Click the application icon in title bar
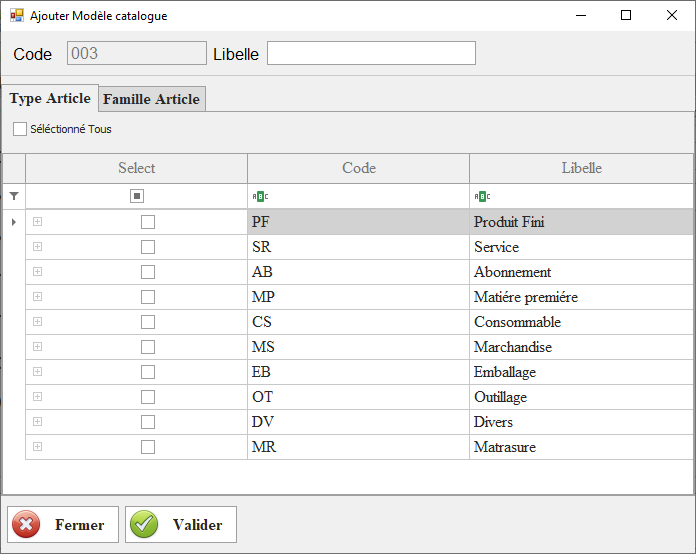 (16, 16)
